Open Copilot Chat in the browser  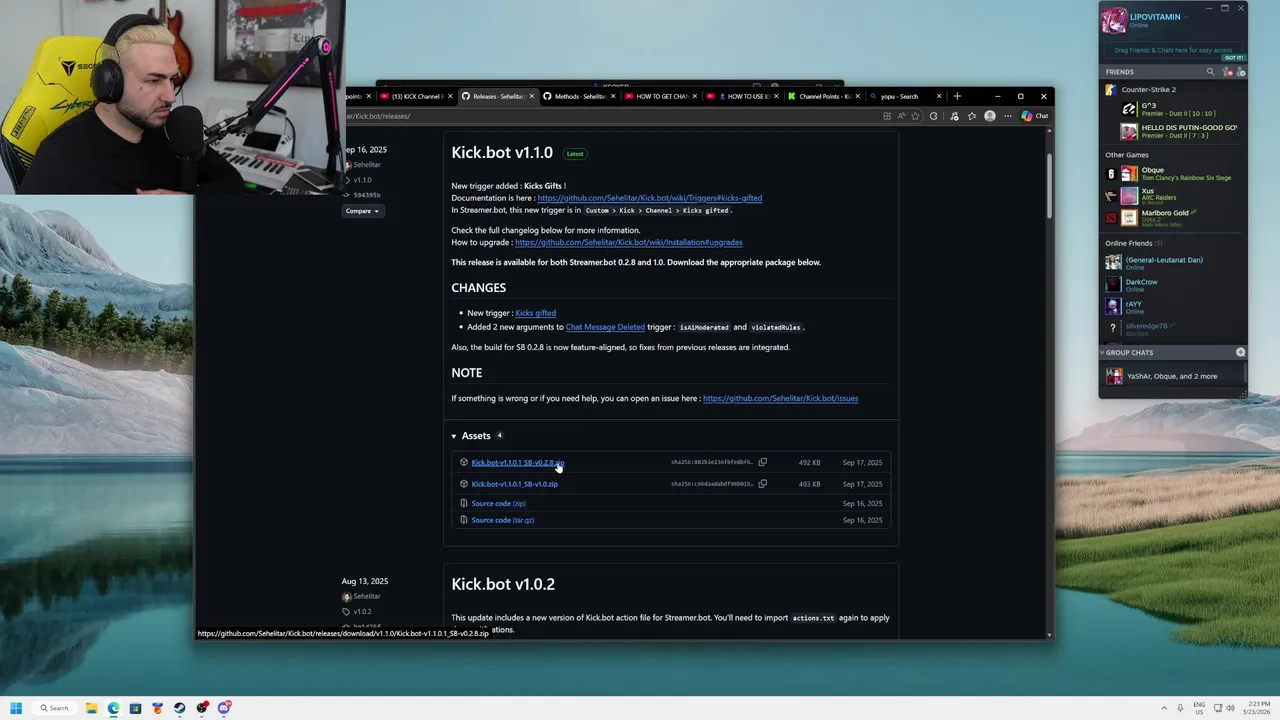point(1035,116)
